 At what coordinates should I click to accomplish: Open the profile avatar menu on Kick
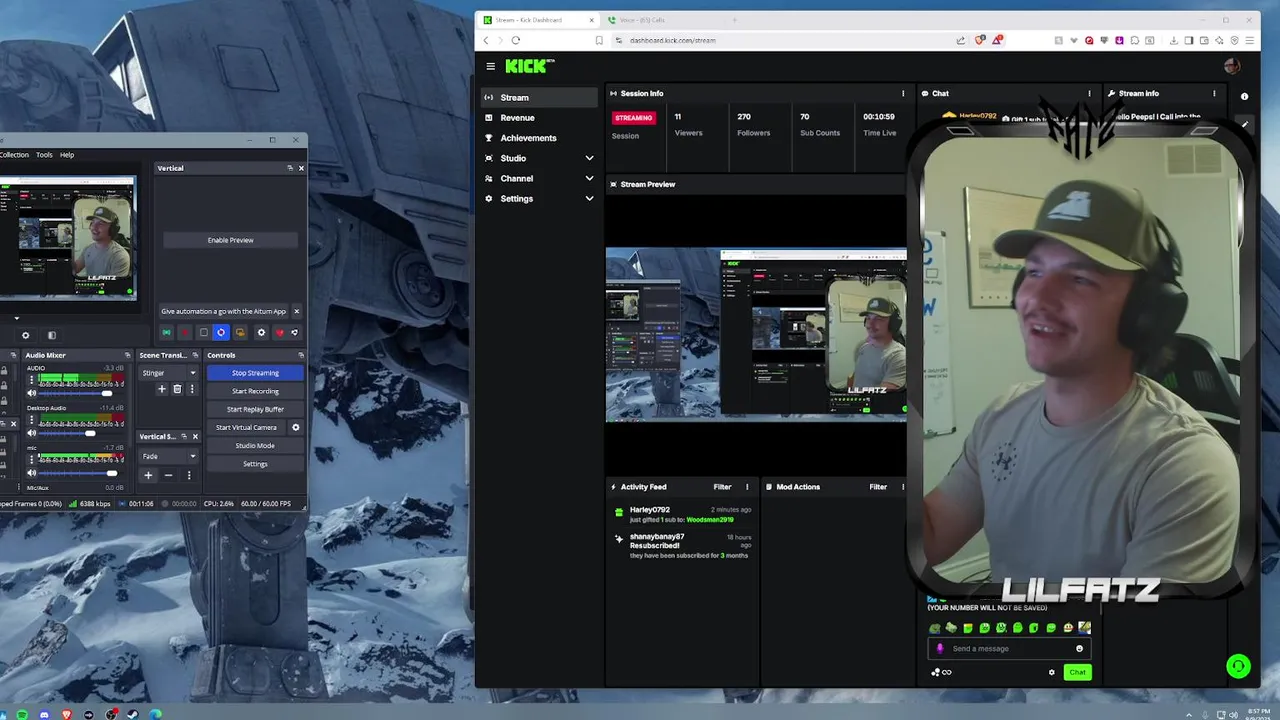click(x=1231, y=66)
